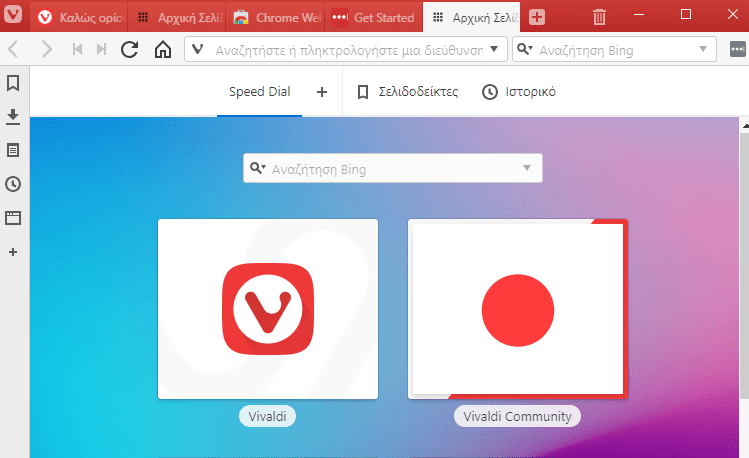Open the closed tabs trash can

coord(599,17)
